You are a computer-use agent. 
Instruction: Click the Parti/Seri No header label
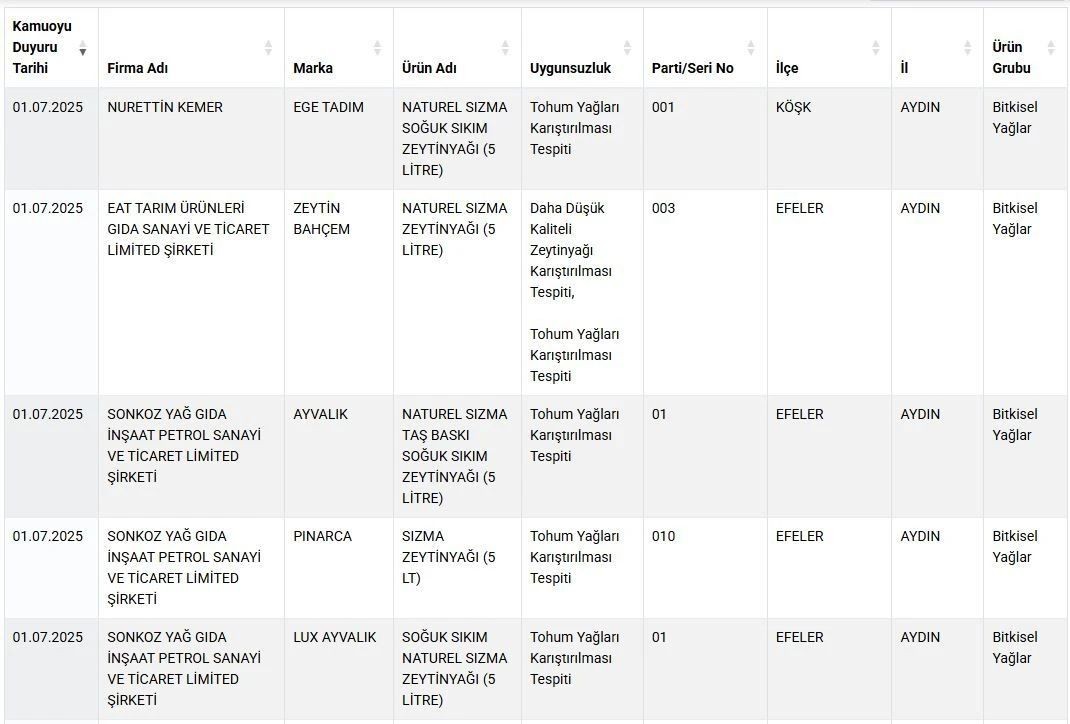(693, 68)
